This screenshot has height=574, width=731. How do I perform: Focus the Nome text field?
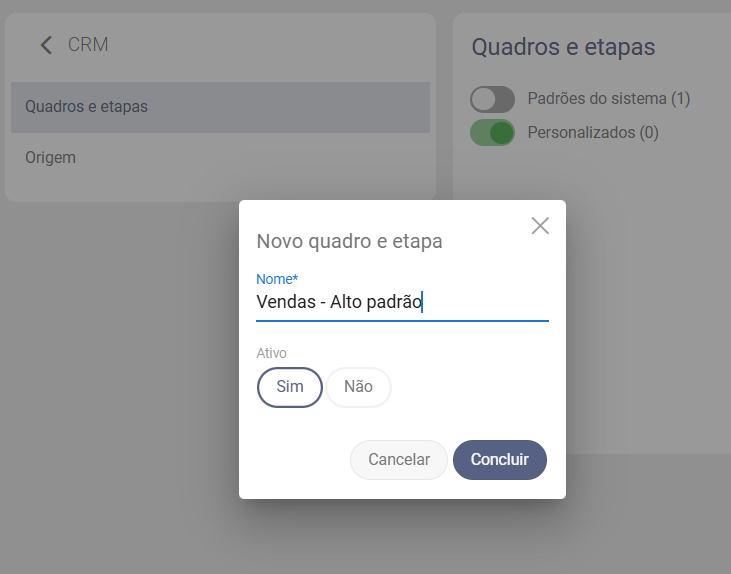[402, 302]
